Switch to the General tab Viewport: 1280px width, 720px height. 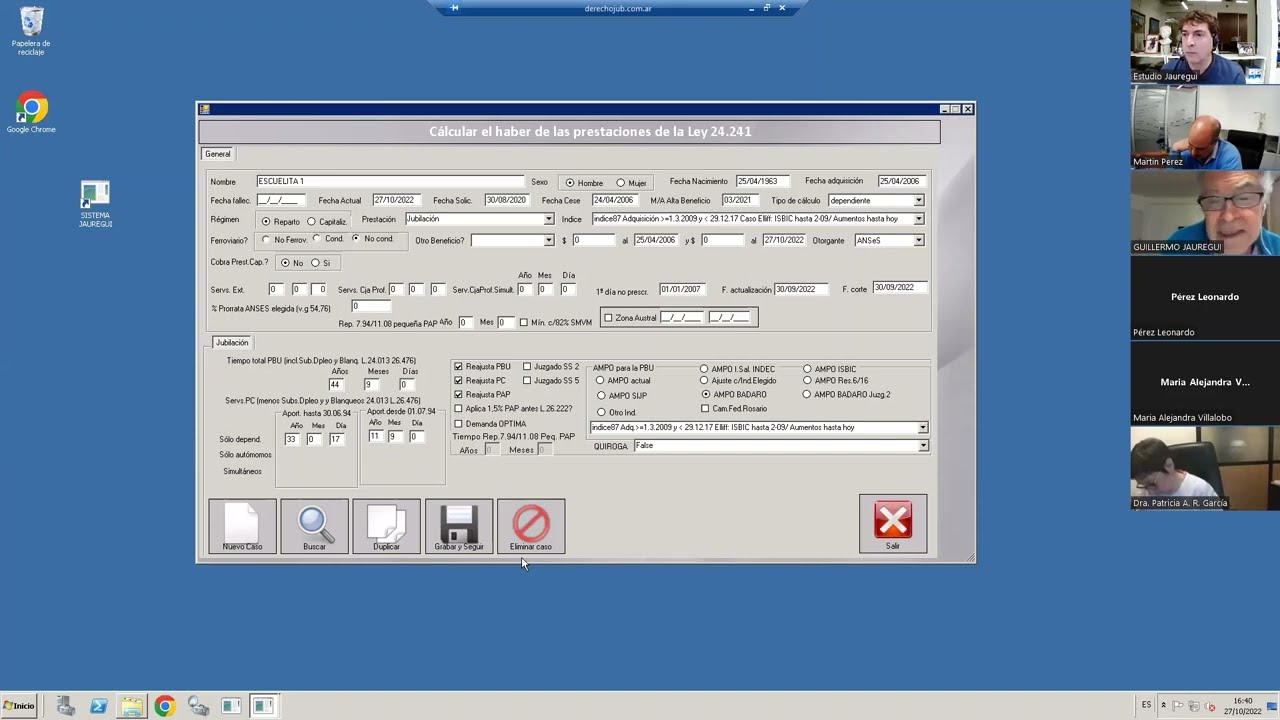tap(218, 154)
